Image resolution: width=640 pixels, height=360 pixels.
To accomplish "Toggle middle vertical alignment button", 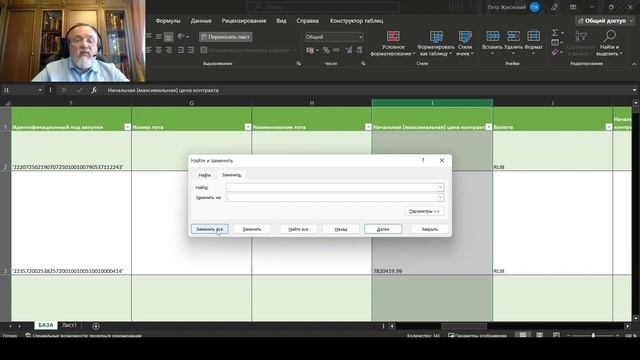I will pyautogui.click(x=158, y=37).
